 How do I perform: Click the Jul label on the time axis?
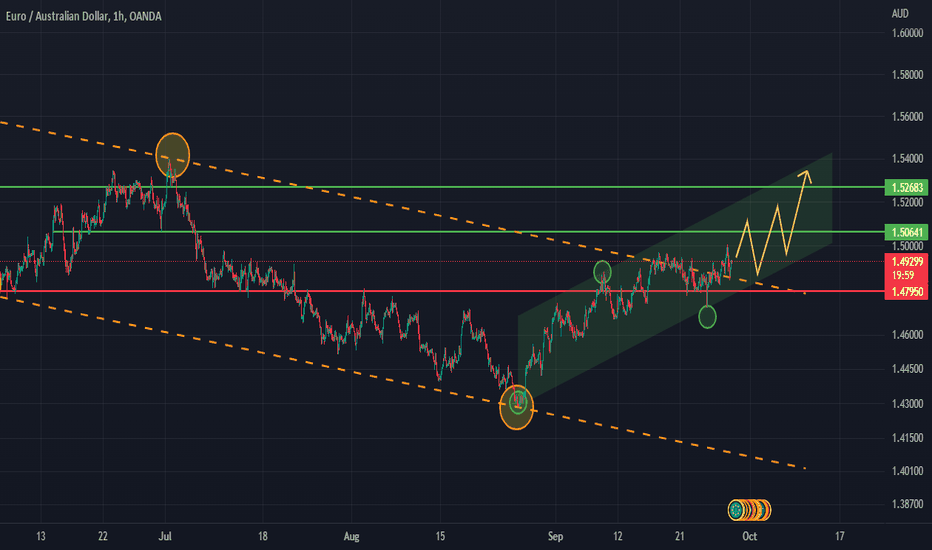tap(165, 536)
